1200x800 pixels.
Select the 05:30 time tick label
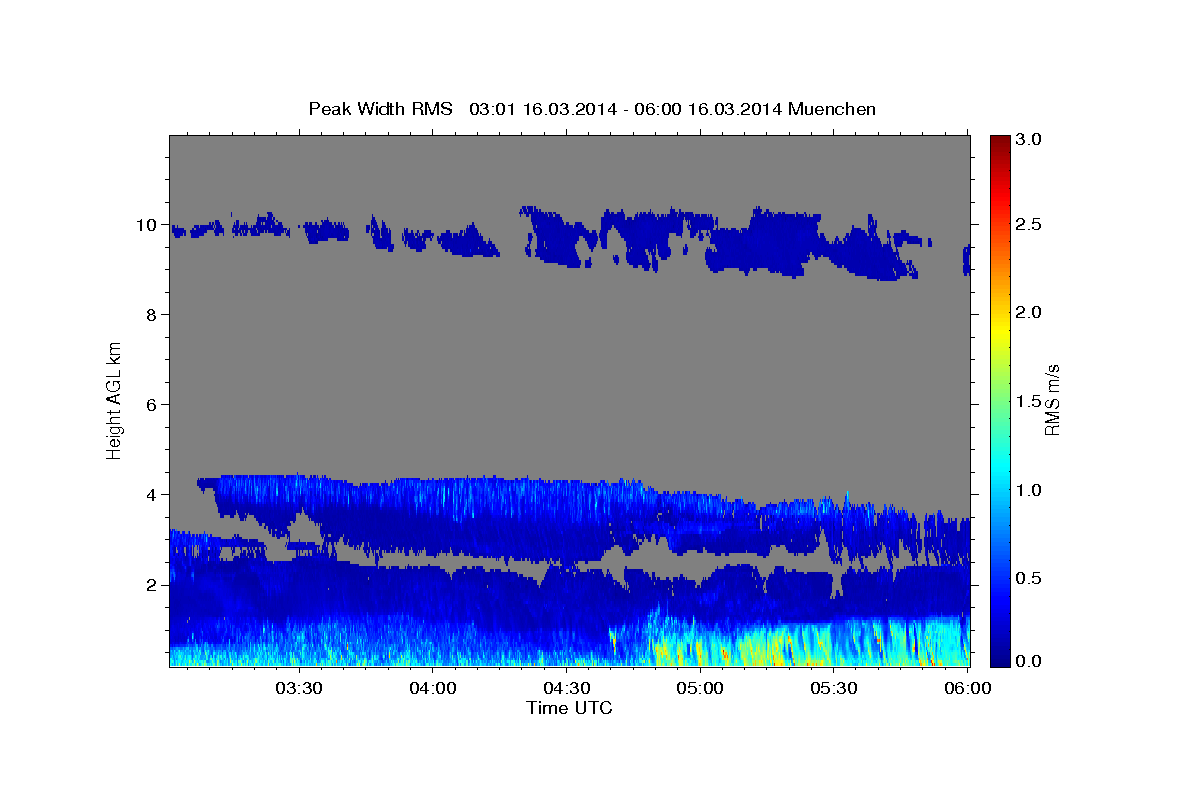click(x=834, y=688)
